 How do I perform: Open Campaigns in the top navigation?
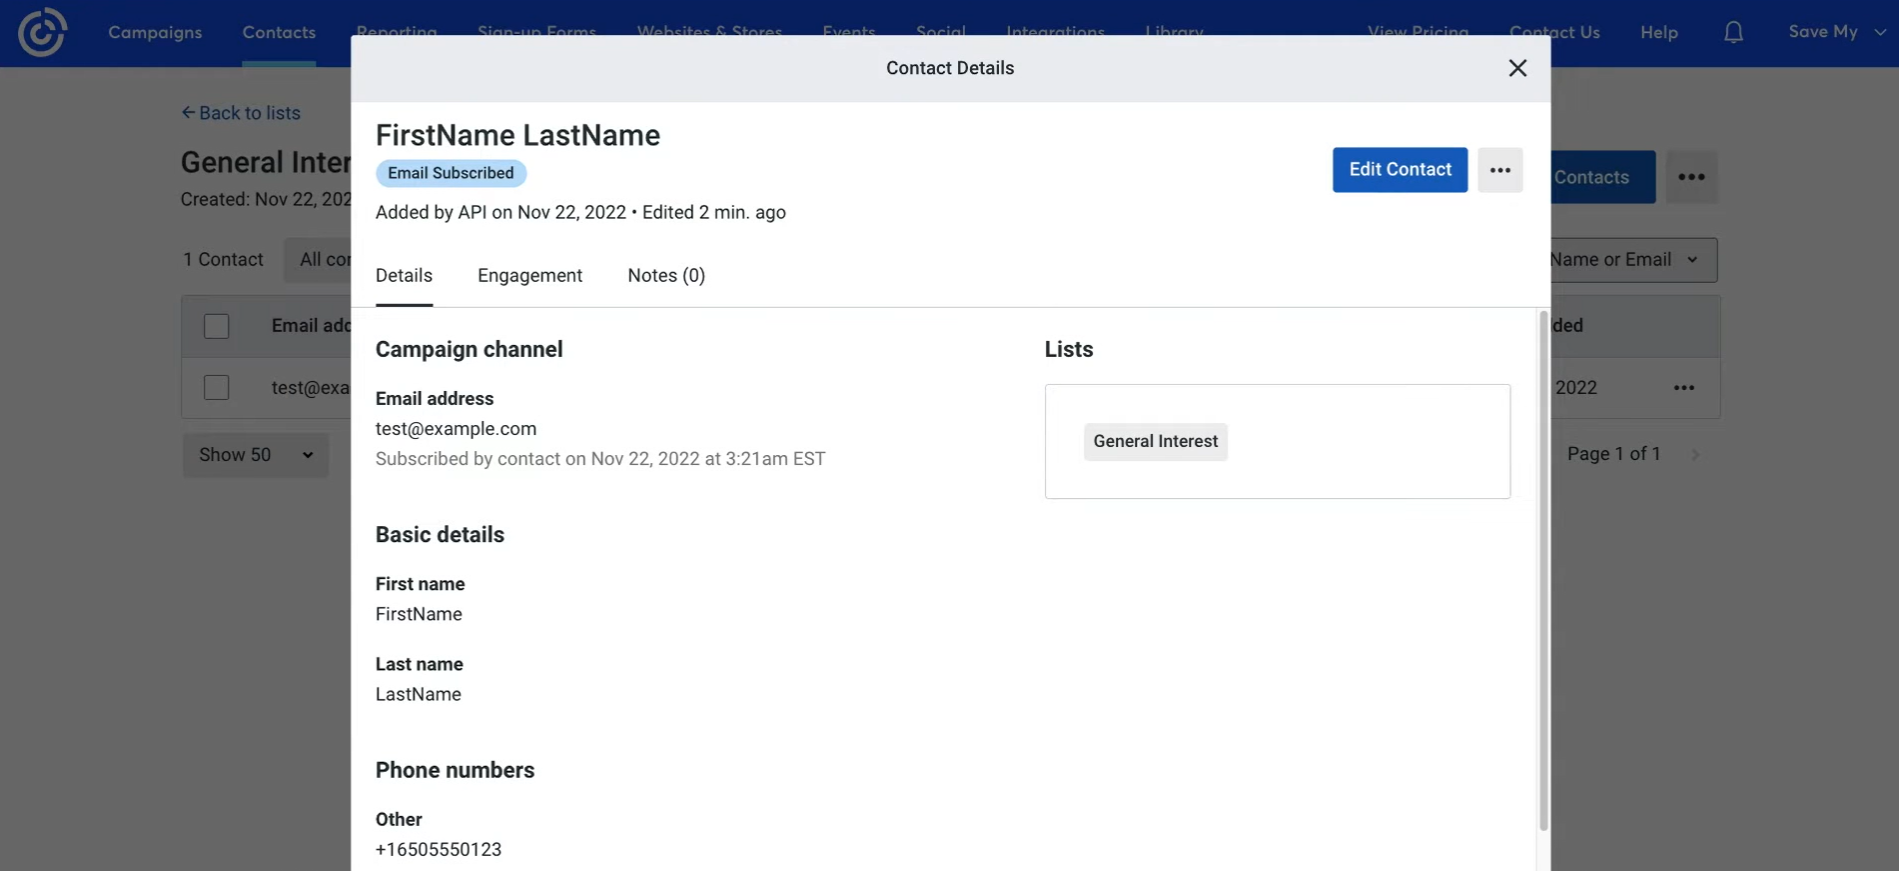click(x=155, y=32)
